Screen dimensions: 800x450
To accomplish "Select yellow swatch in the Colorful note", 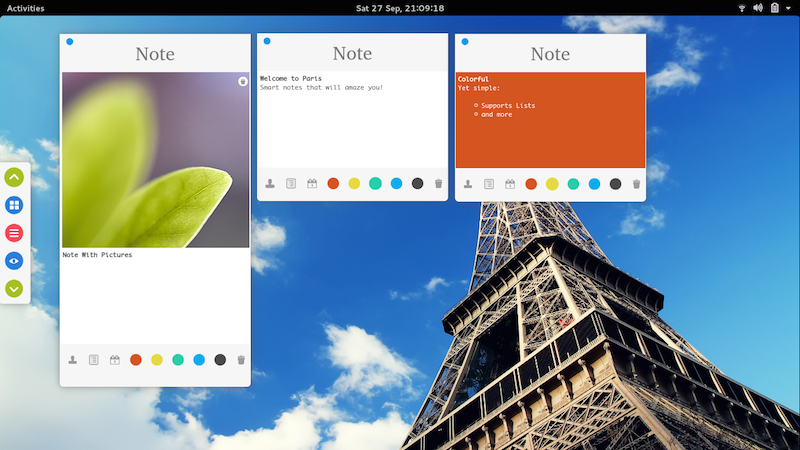I will pos(552,184).
